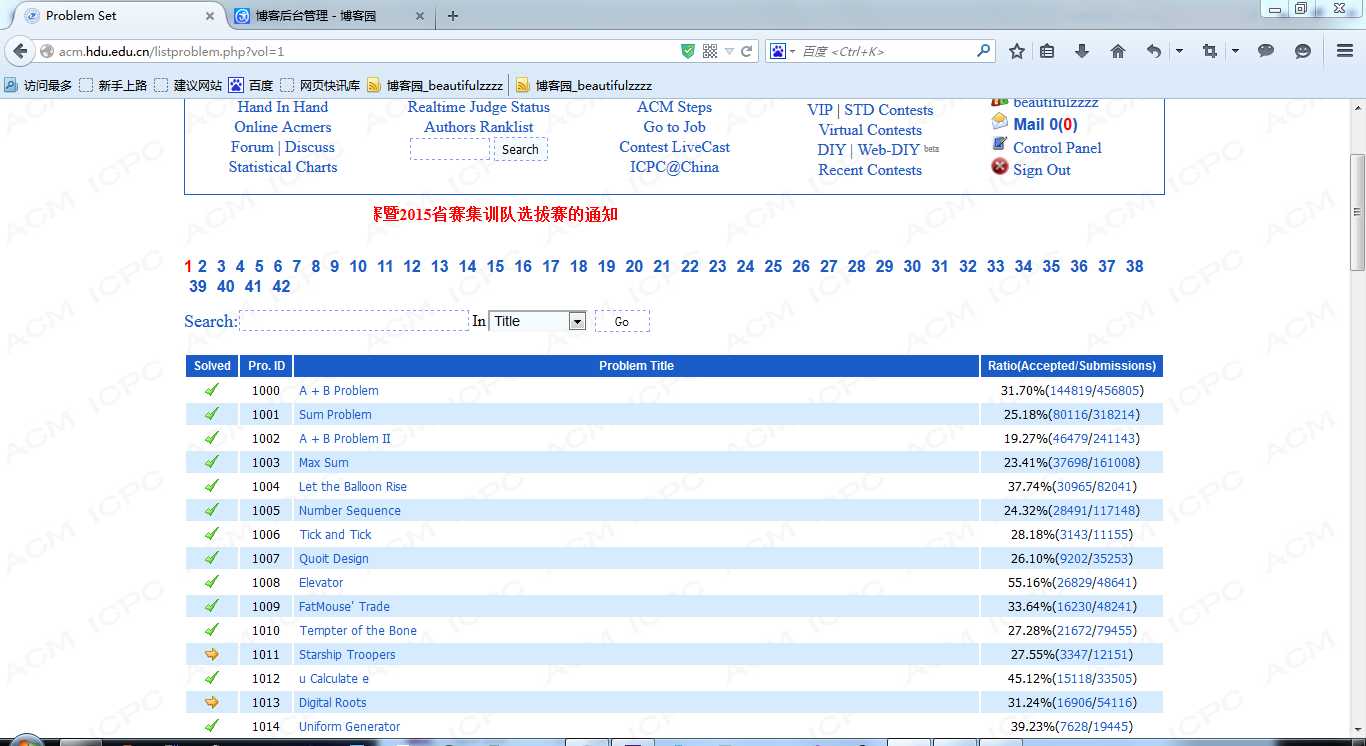Image resolution: width=1366 pixels, height=746 pixels.
Task: Click the bookmark star icon
Action: [x=1017, y=51]
